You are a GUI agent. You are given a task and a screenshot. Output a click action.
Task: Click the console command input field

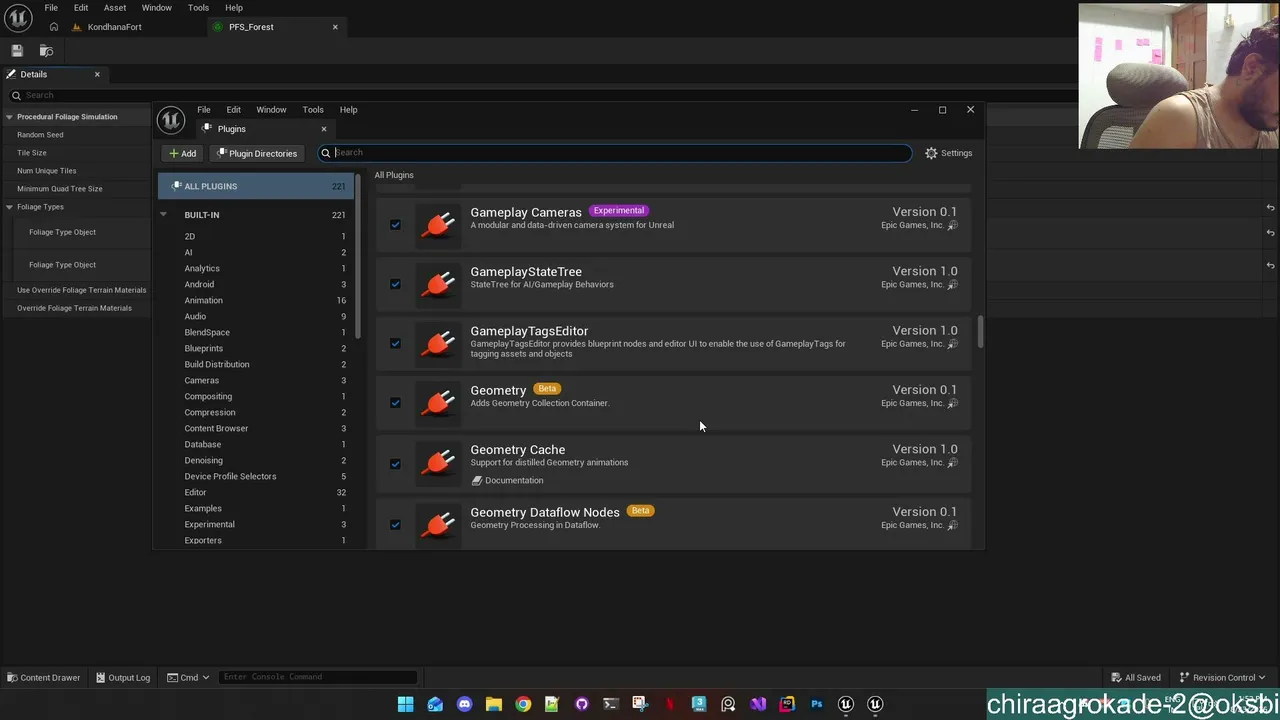pos(316,677)
